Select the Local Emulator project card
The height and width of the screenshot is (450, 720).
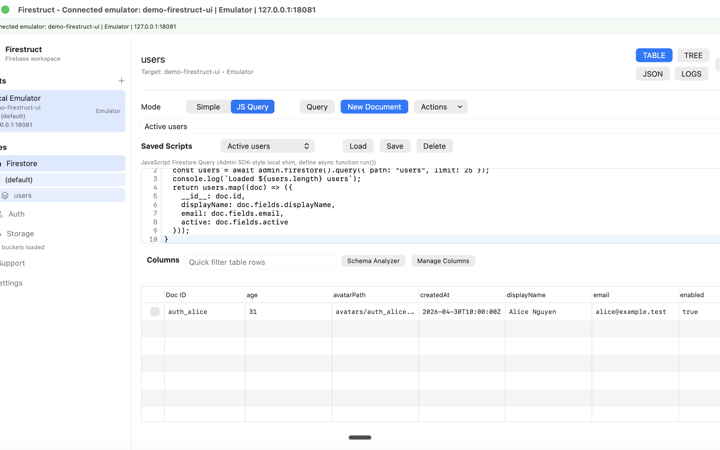click(x=62, y=111)
